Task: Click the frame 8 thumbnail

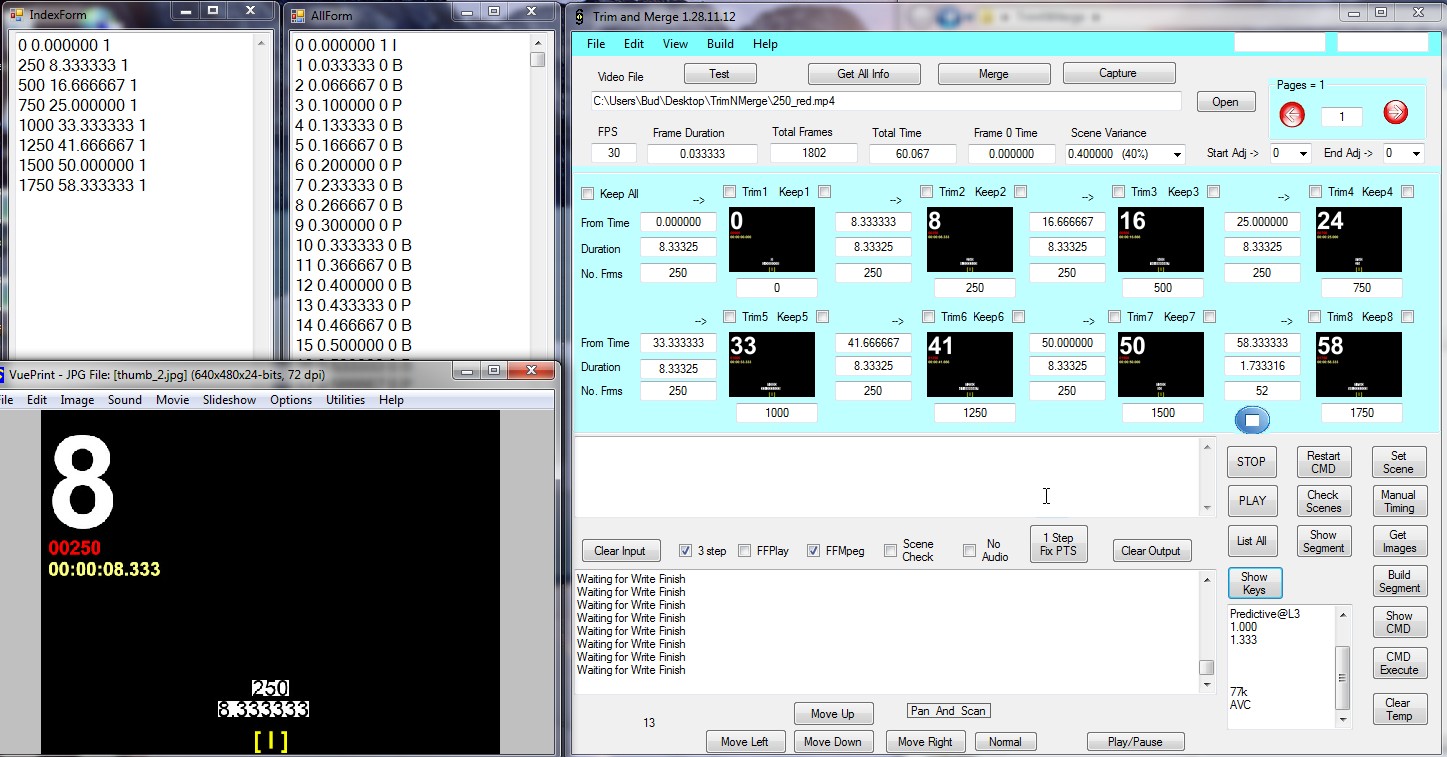Action: point(970,240)
